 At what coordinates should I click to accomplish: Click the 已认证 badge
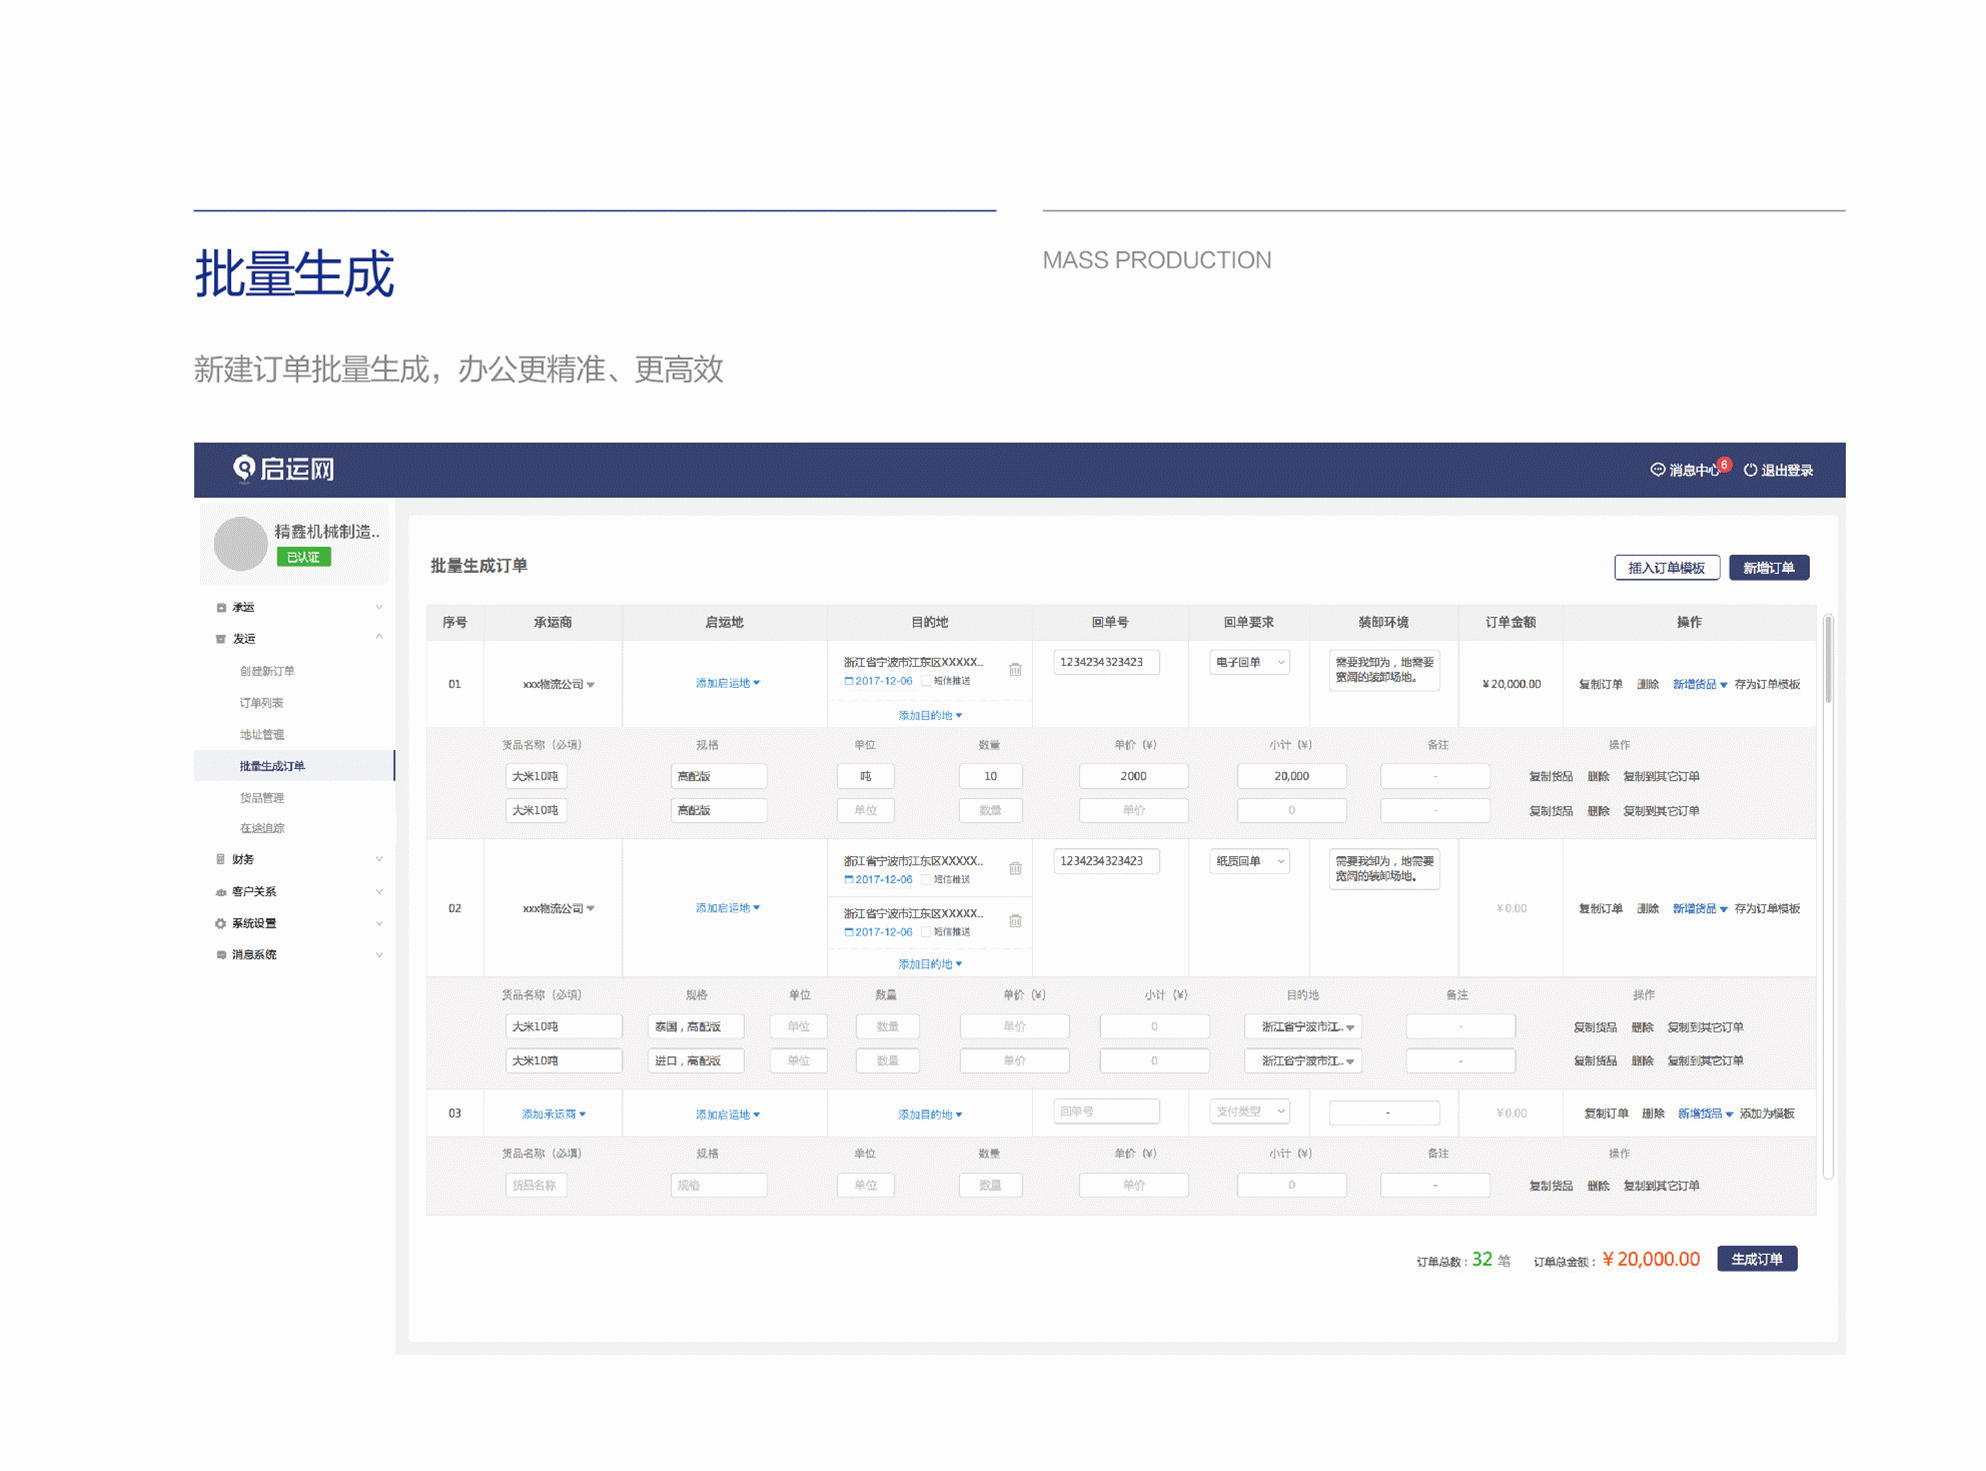(303, 558)
